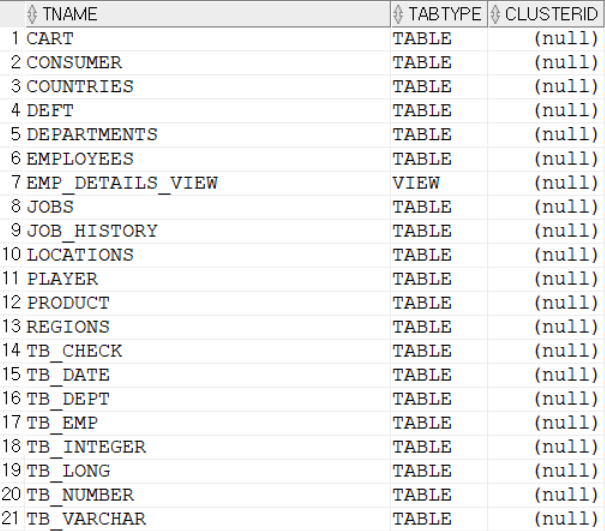Select the TB_LONG name cell
Viewport: 605px width, 531px height.
tap(208, 471)
